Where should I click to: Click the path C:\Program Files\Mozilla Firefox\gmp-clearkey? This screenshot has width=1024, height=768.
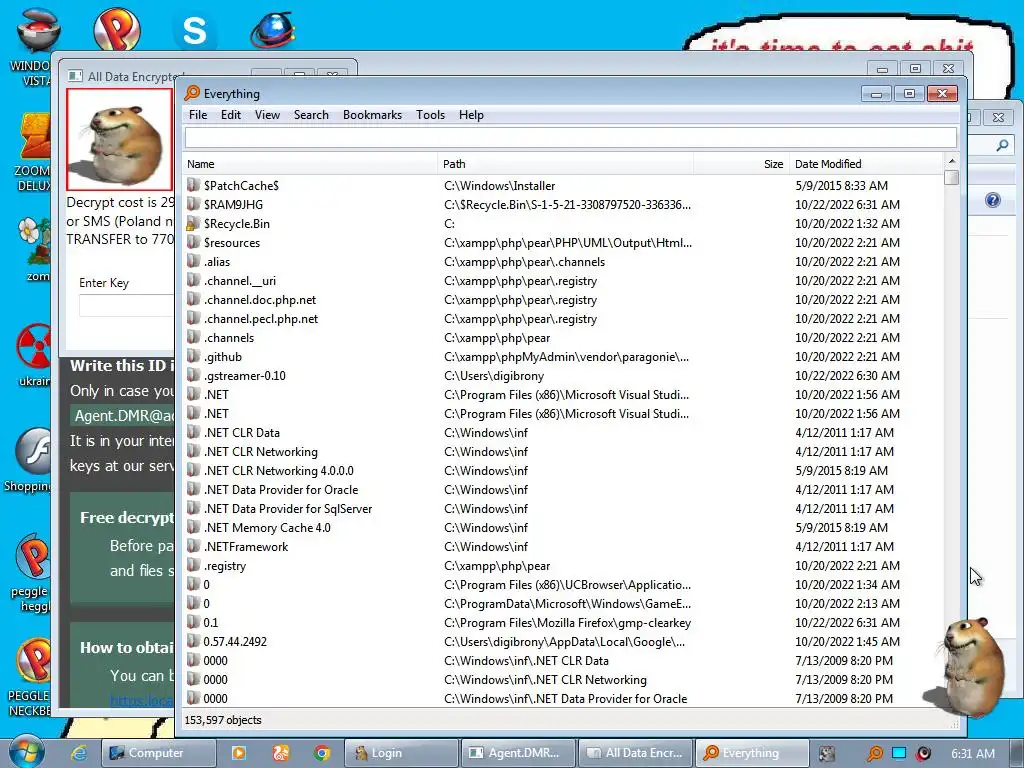[568, 622]
